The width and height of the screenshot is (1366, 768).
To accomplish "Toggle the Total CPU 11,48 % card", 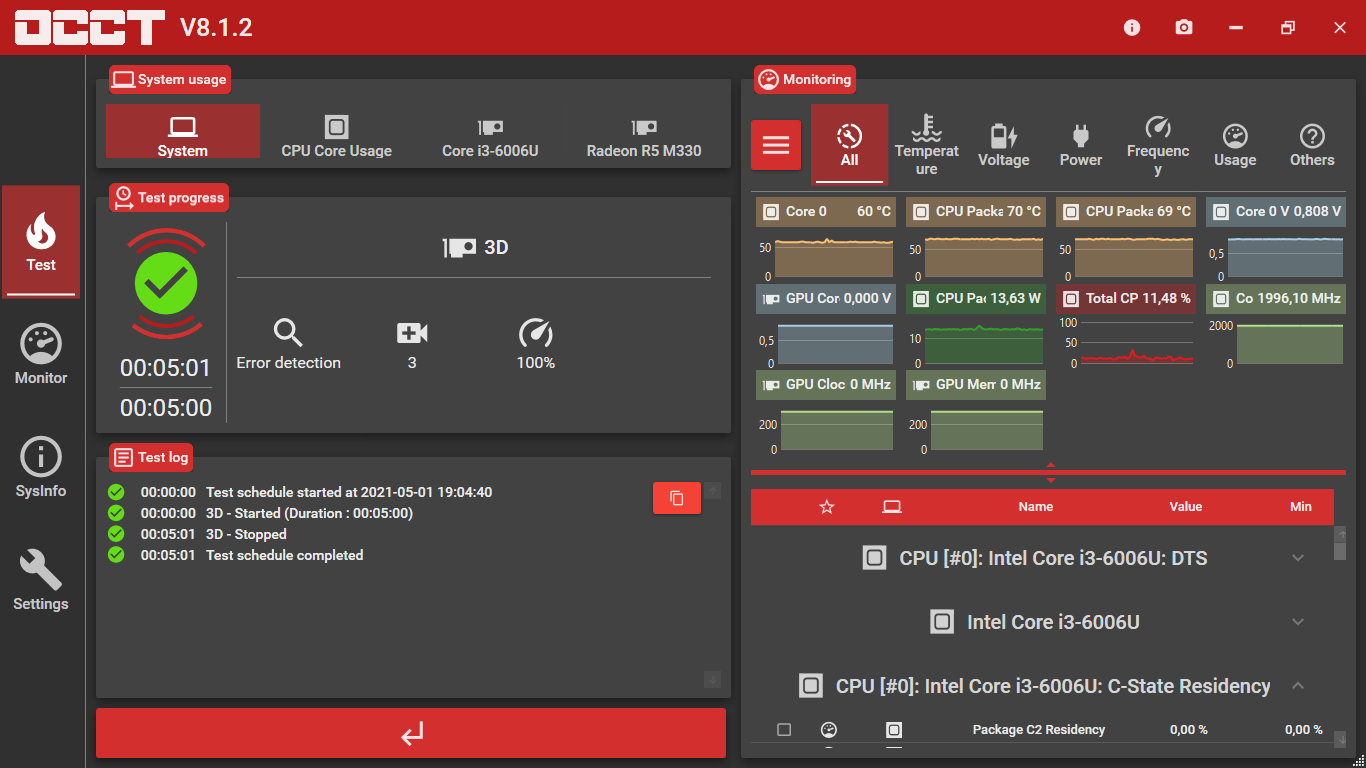I will 1126,298.
